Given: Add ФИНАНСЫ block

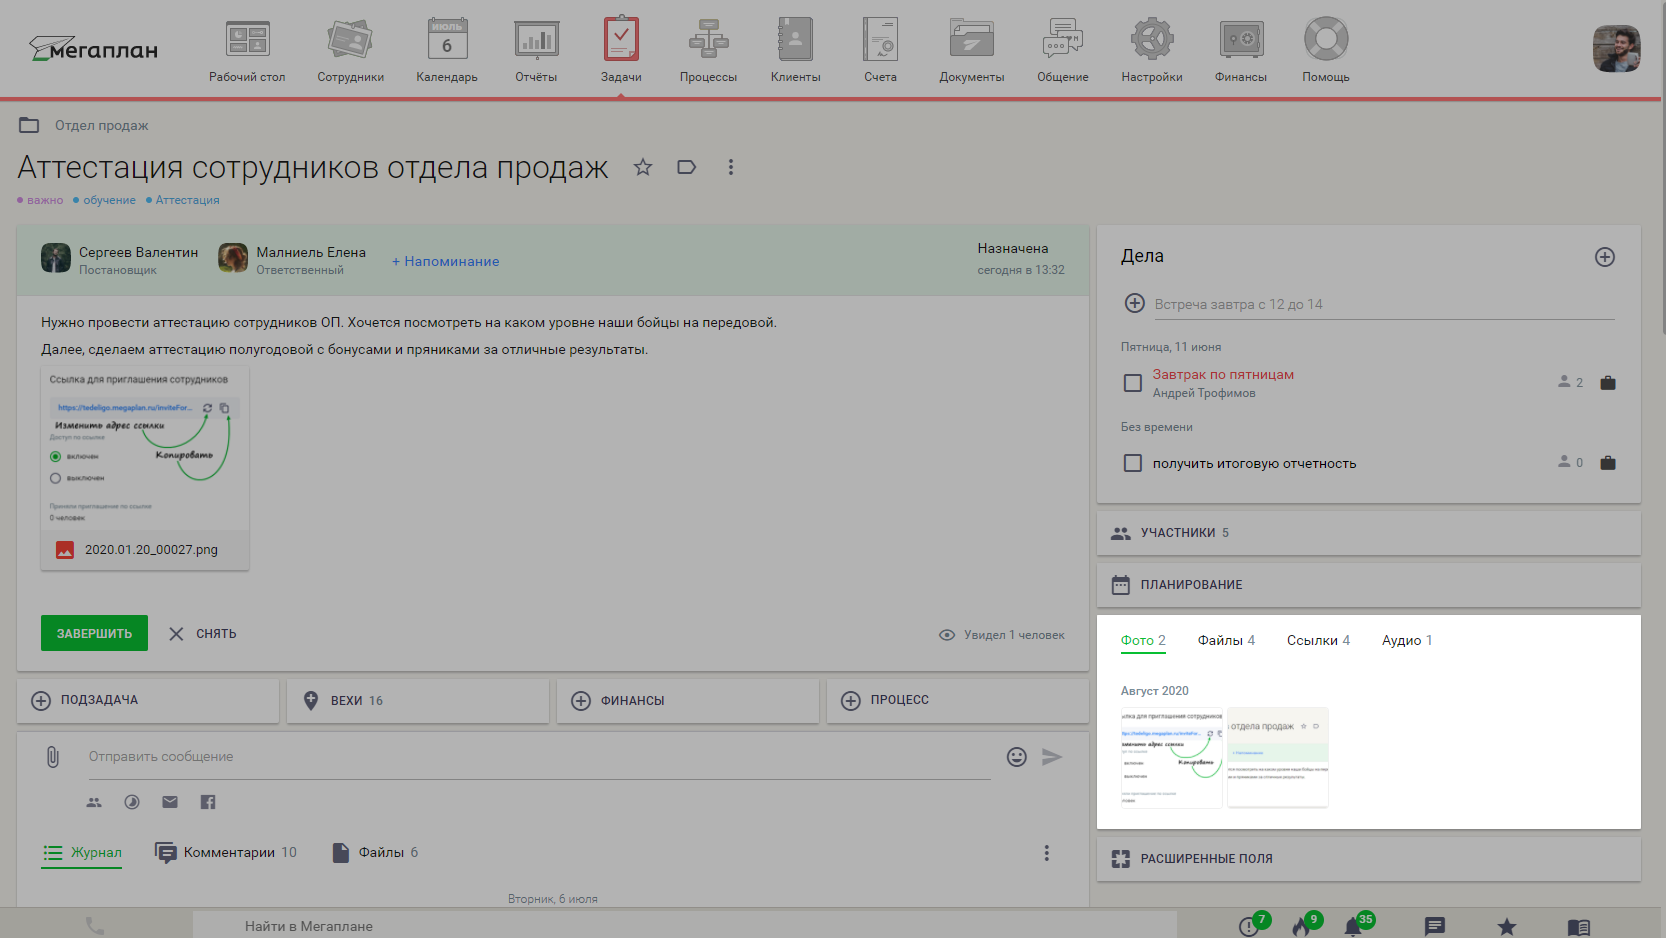Looking at the screenshot, I should pos(688,701).
